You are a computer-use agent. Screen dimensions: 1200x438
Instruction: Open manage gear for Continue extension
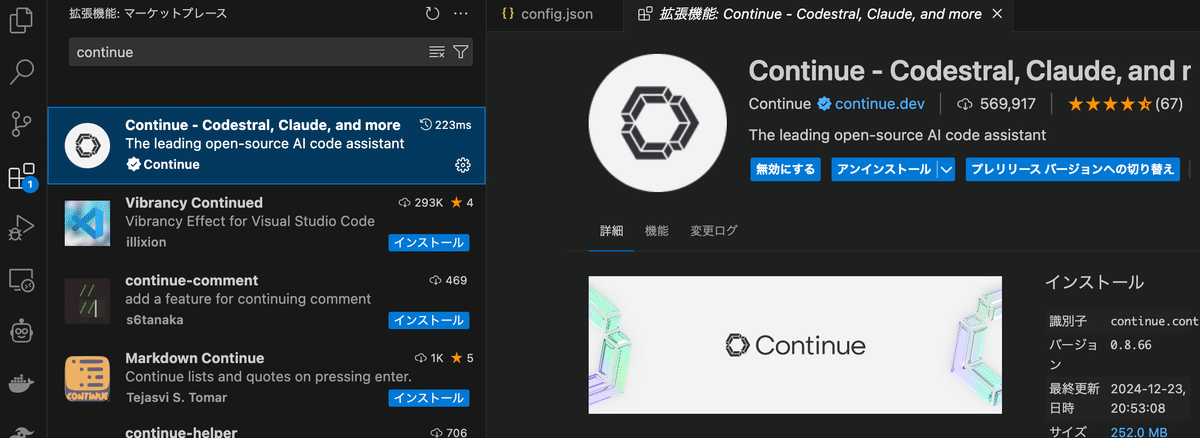463,165
